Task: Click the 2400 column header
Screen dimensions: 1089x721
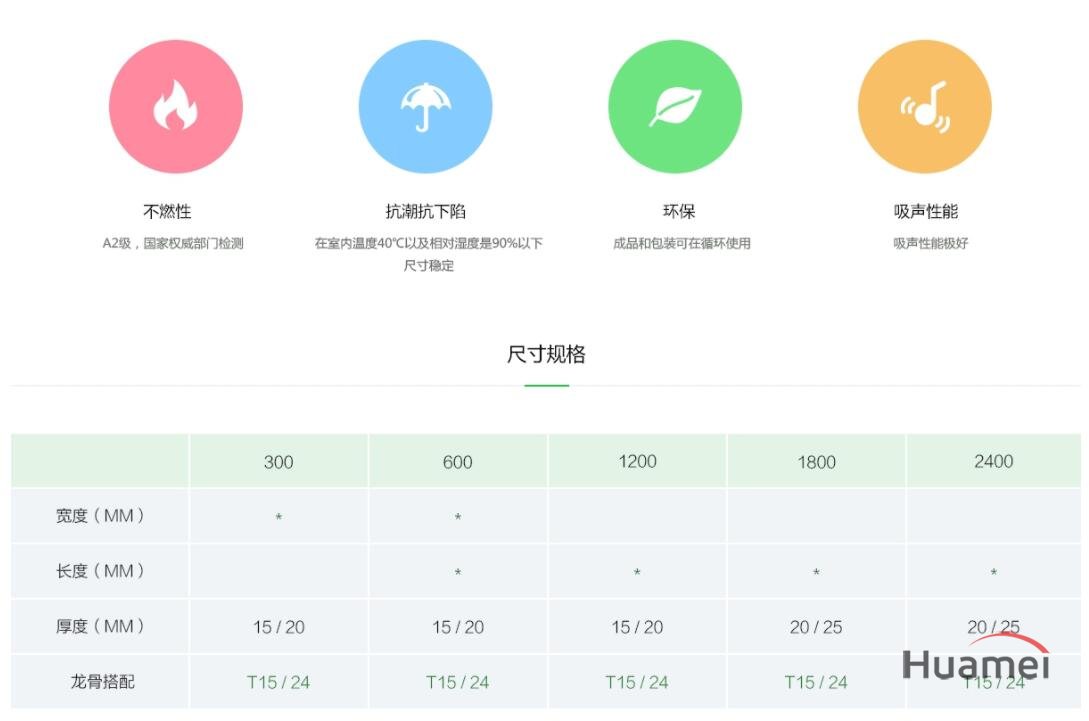Action: tap(994, 461)
